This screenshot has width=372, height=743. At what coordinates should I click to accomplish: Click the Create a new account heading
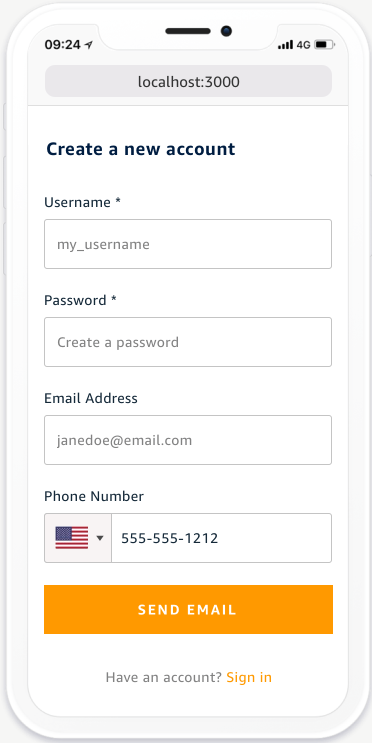coord(141,149)
